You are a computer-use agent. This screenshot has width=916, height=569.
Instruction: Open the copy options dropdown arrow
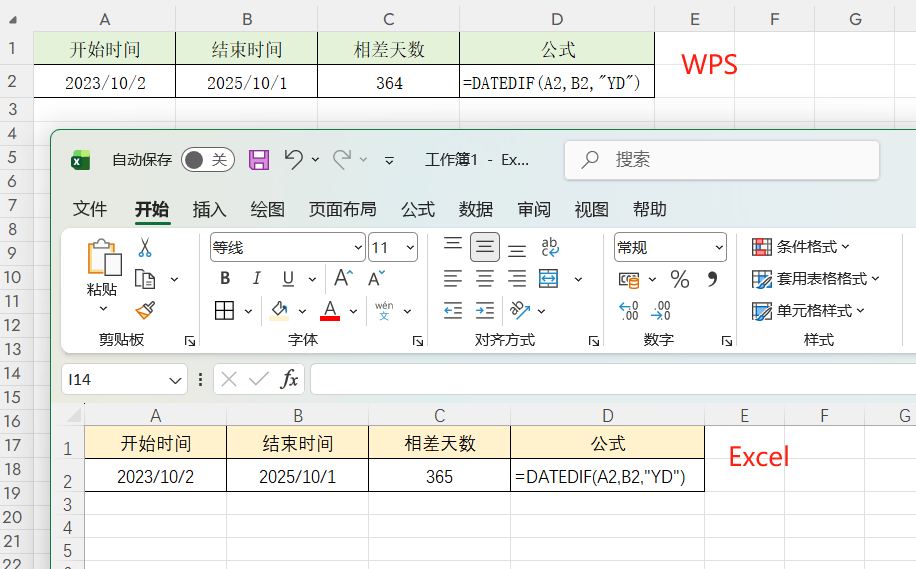(174, 279)
